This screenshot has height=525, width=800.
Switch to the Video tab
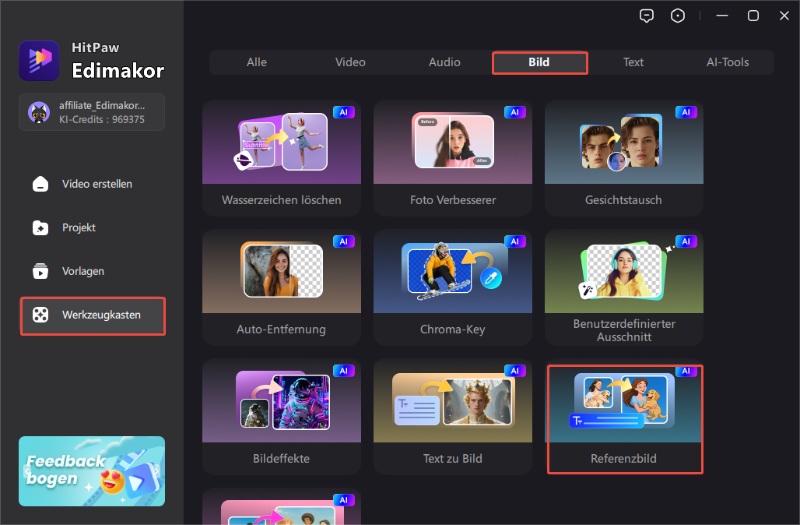point(350,62)
